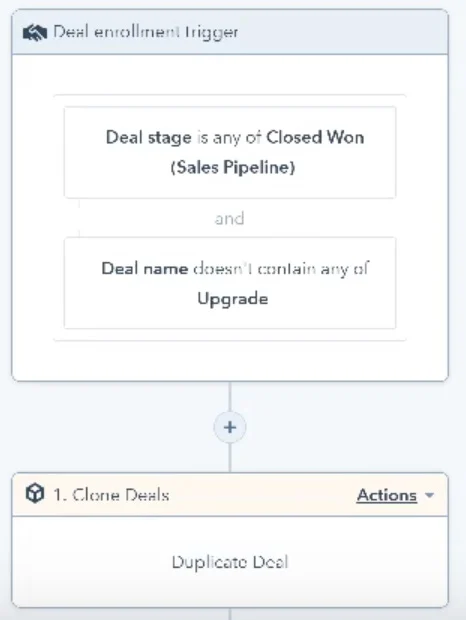Viewport: 466px width, 620px height.
Task: Click the 'doesn't contain any of' operator text
Action: click(281, 269)
